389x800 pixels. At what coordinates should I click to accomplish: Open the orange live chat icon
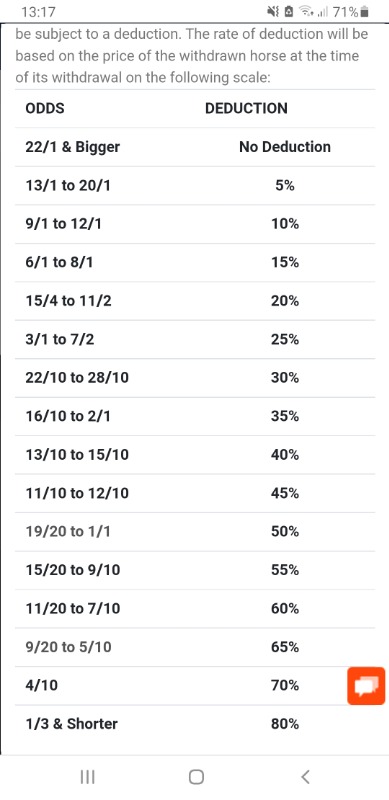click(x=366, y=686)
